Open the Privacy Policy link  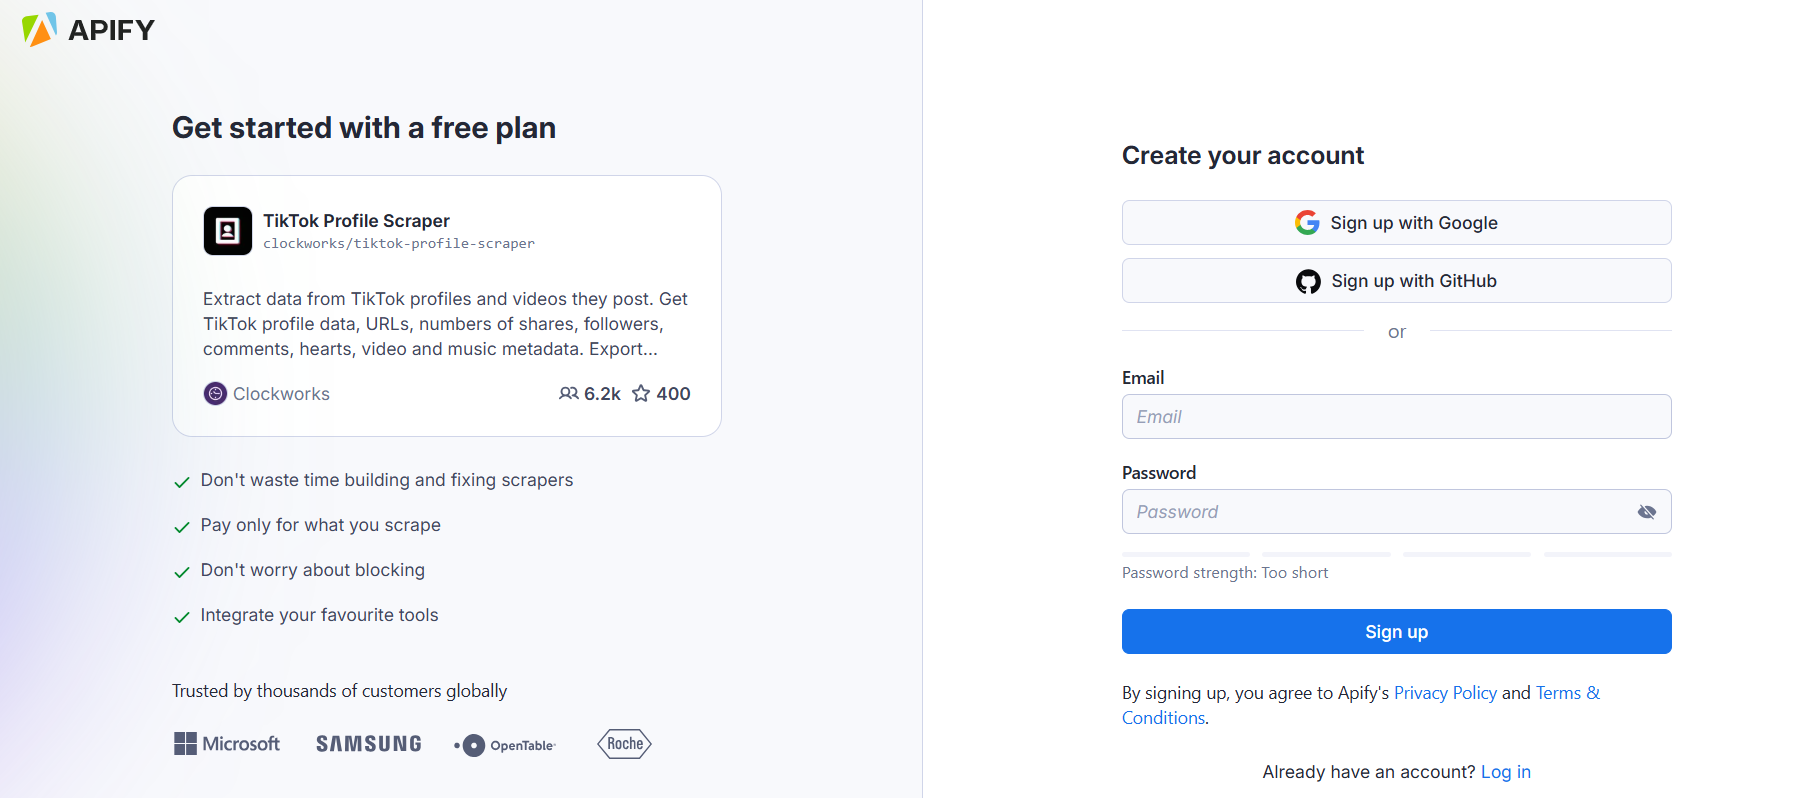[x=1444, y=692]
